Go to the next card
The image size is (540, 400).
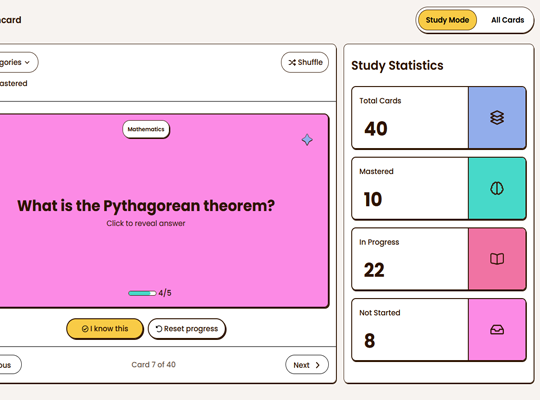(307, 365)
